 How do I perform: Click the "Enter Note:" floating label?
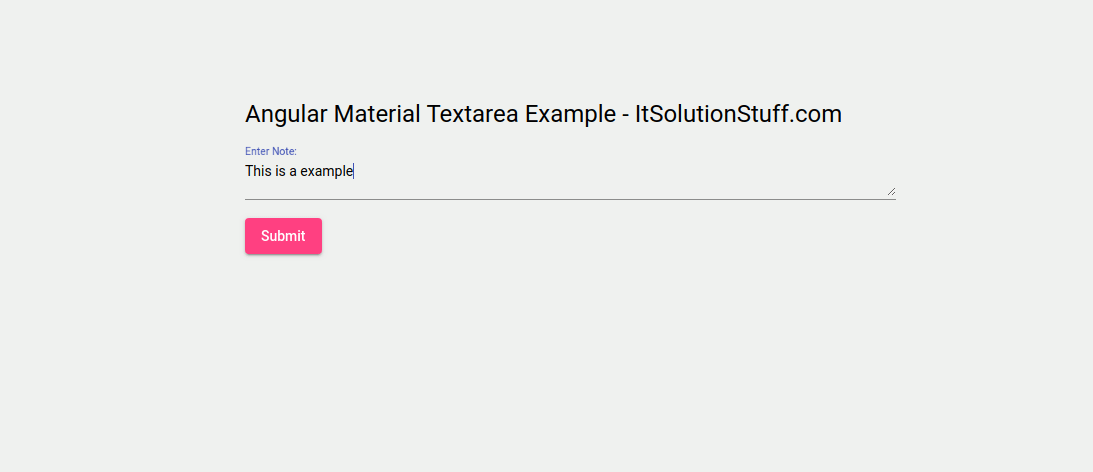coord(271,151)
